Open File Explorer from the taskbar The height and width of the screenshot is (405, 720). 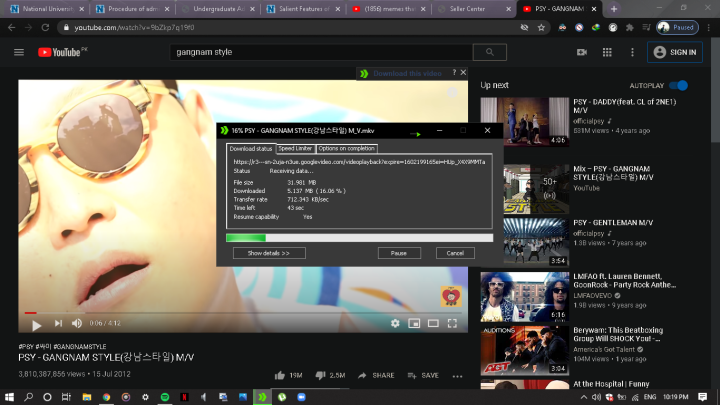(x=86, y=397)
